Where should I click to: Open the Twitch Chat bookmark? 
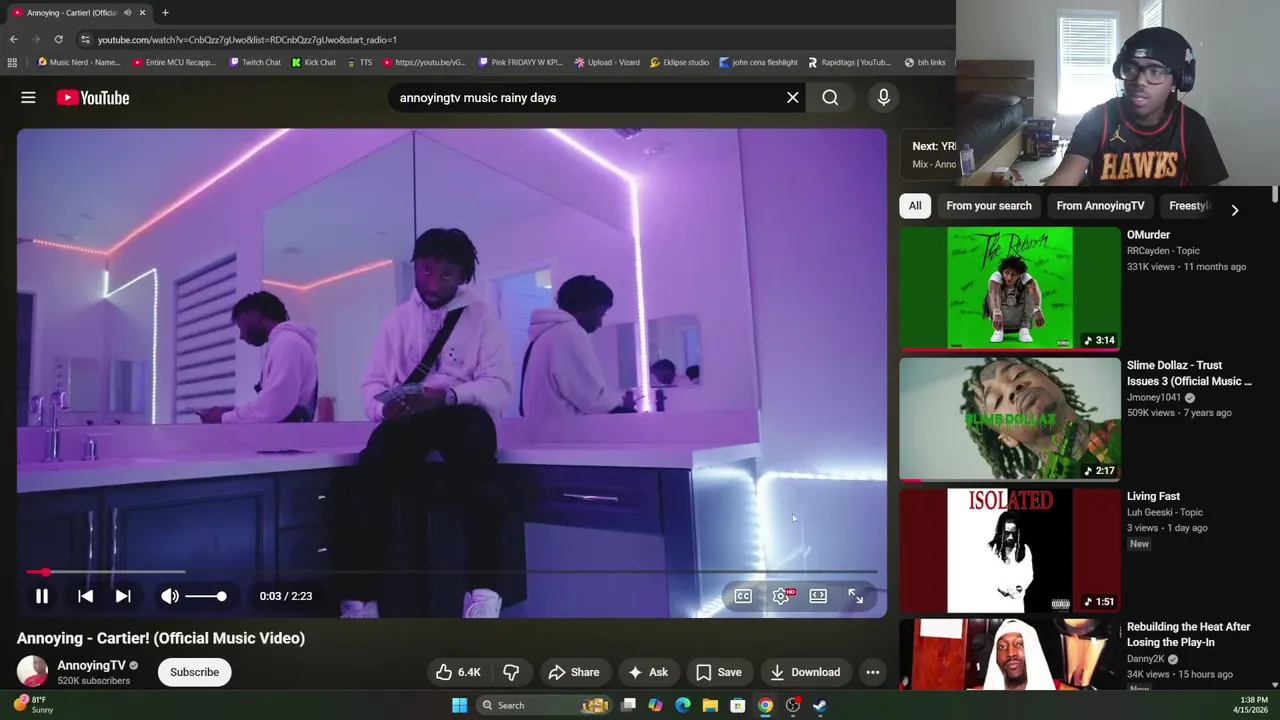255,62
